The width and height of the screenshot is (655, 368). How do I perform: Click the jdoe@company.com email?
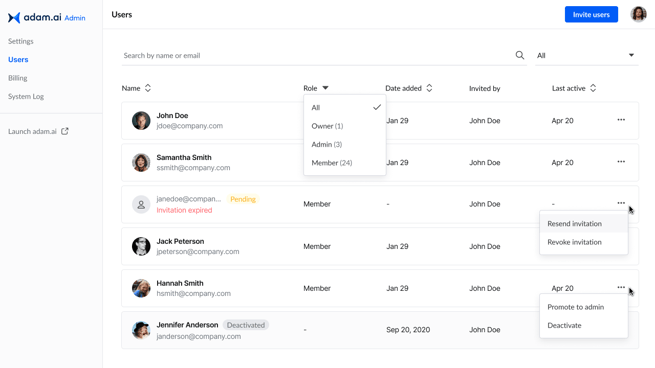click(190, 126)
